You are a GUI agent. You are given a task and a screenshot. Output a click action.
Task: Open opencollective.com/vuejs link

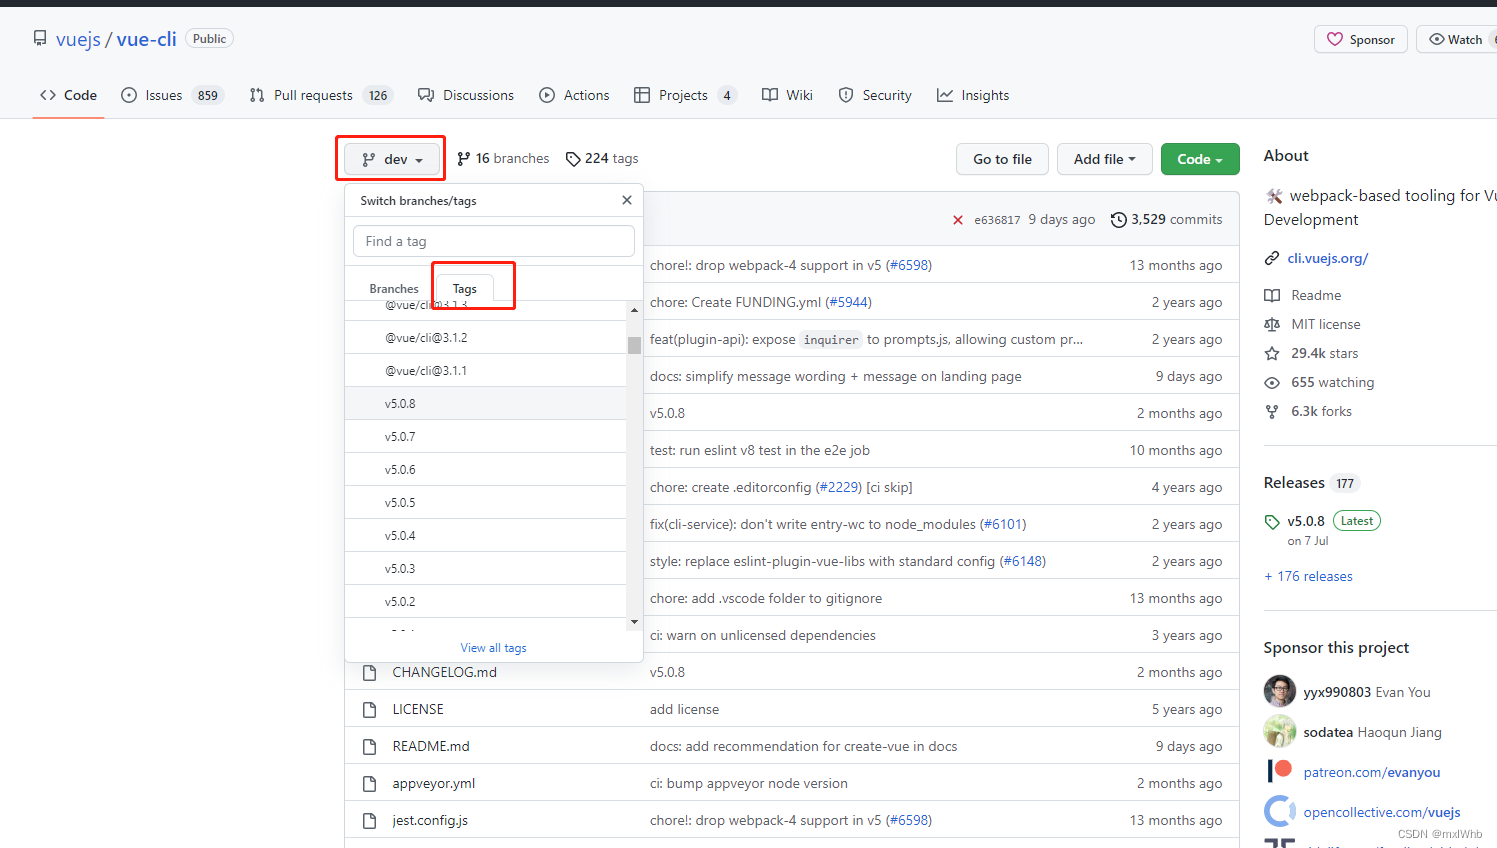(1382, 812)
